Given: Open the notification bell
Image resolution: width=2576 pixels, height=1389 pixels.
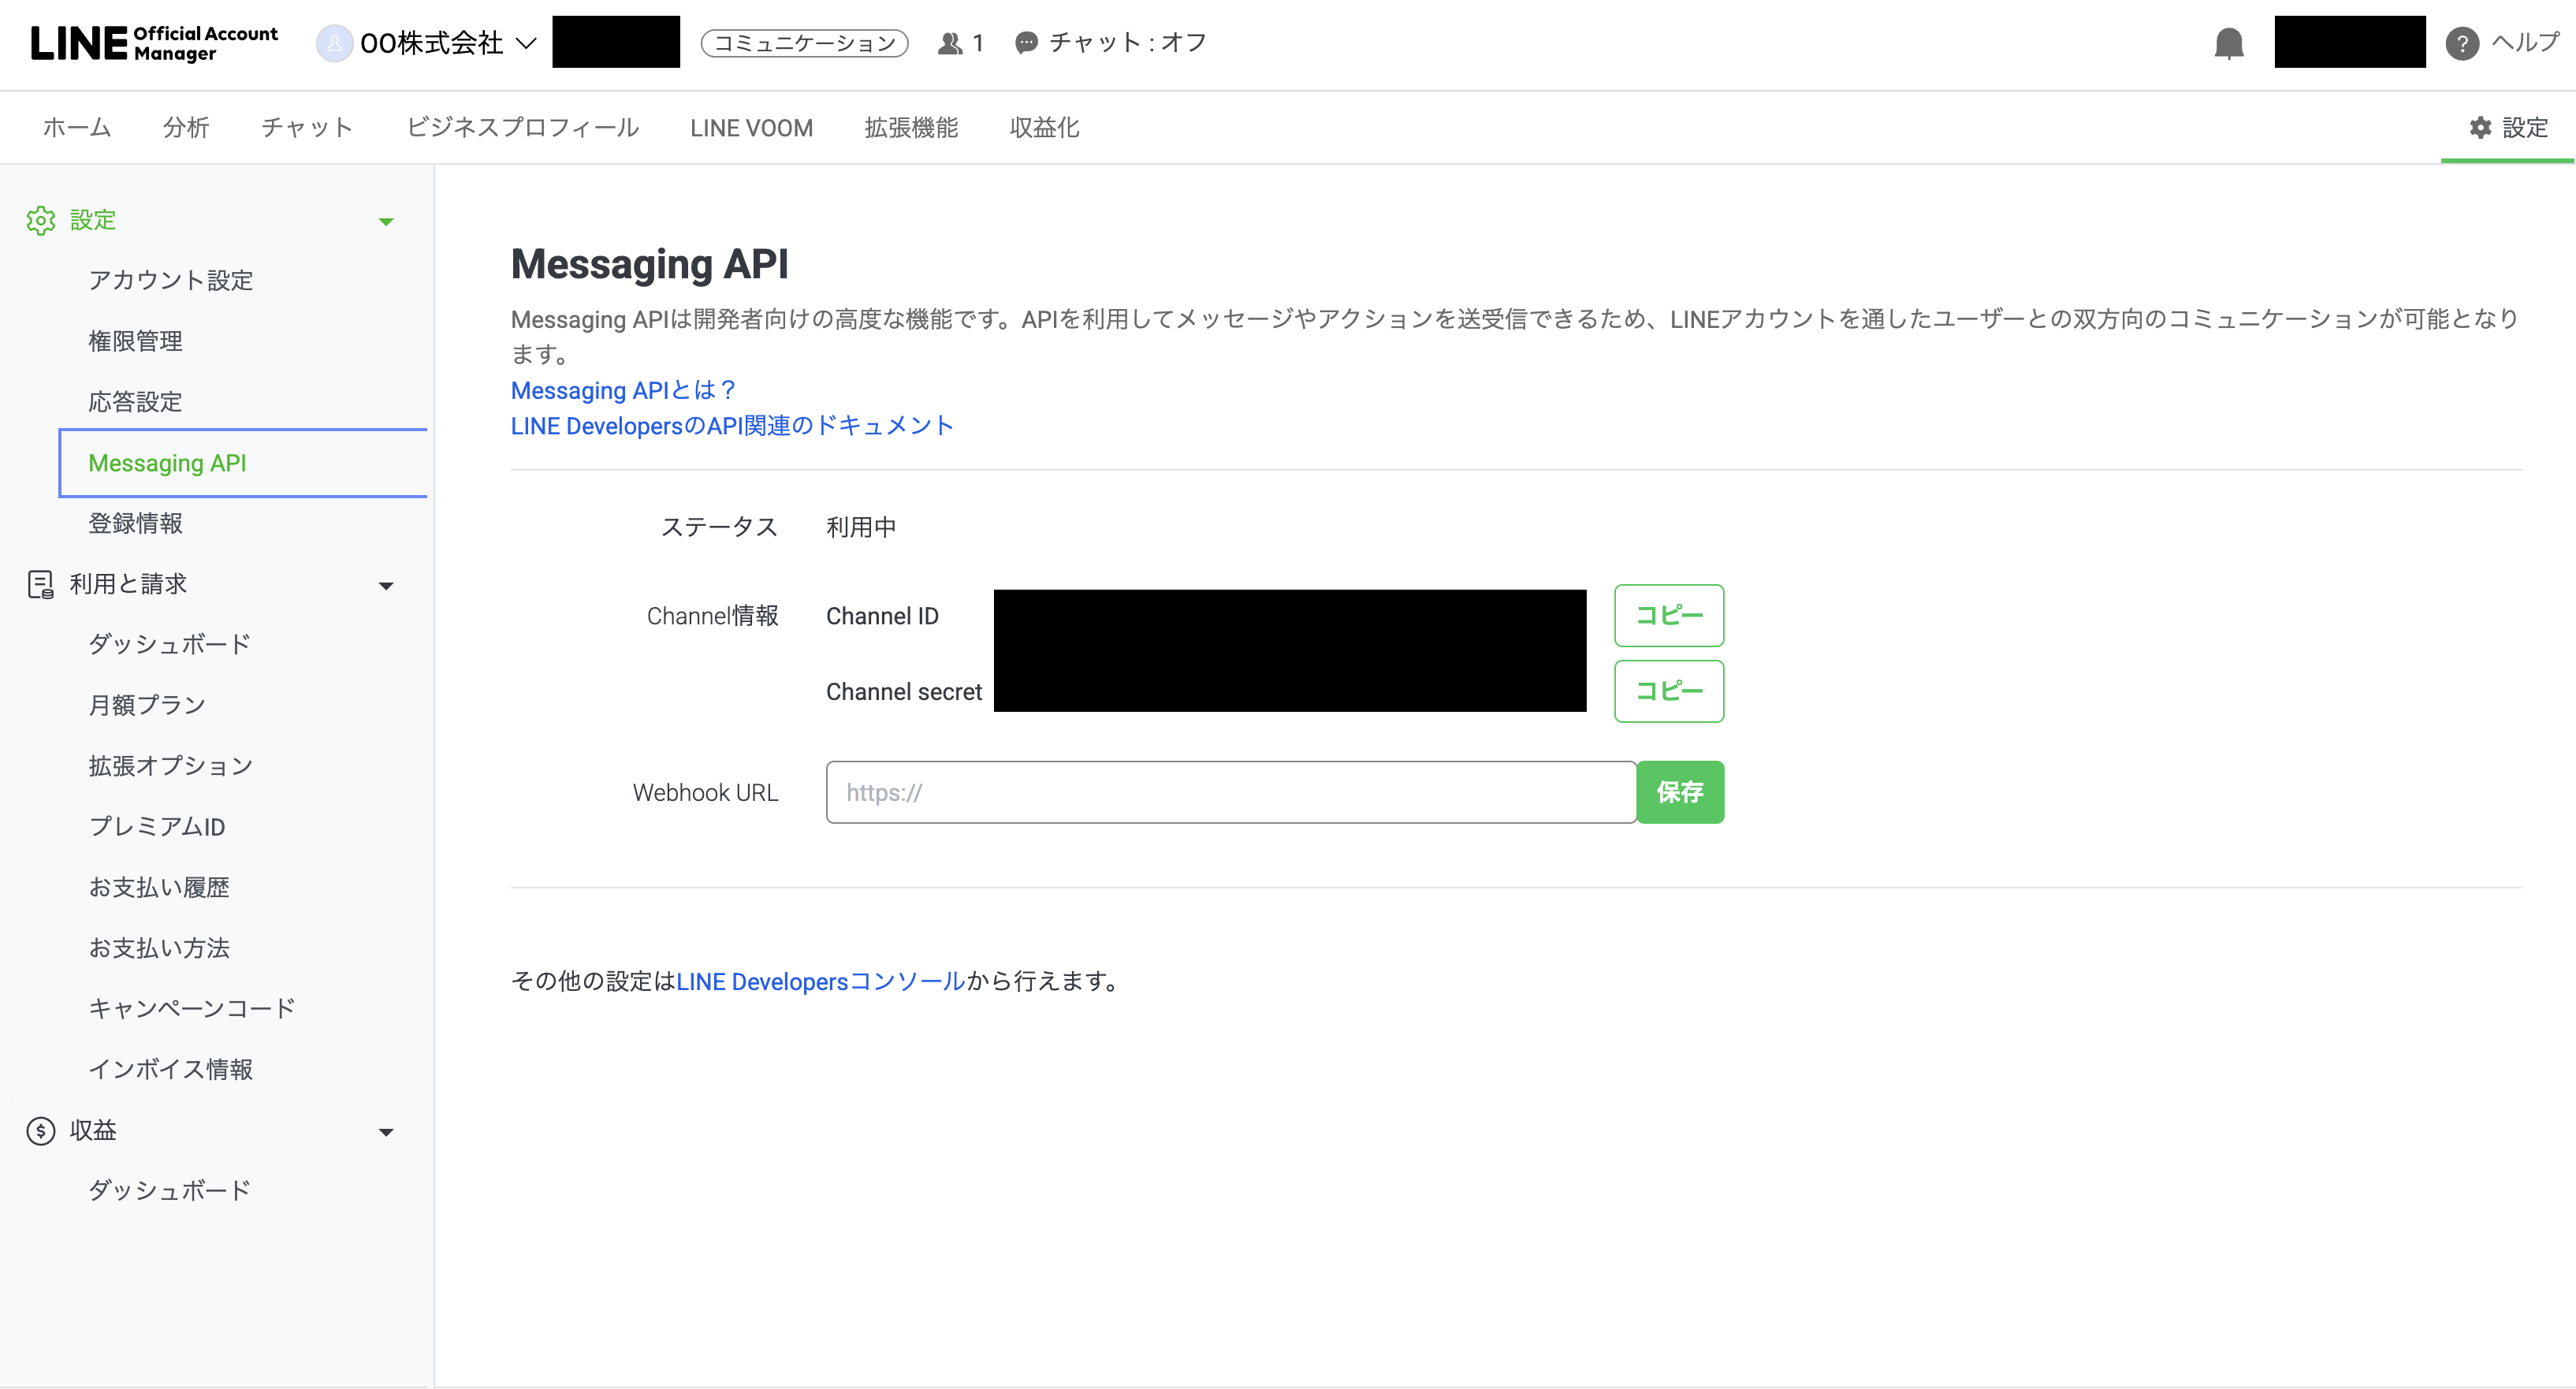Looking at the screenshot, I should pyautogui.click(x=2228, y=43).
